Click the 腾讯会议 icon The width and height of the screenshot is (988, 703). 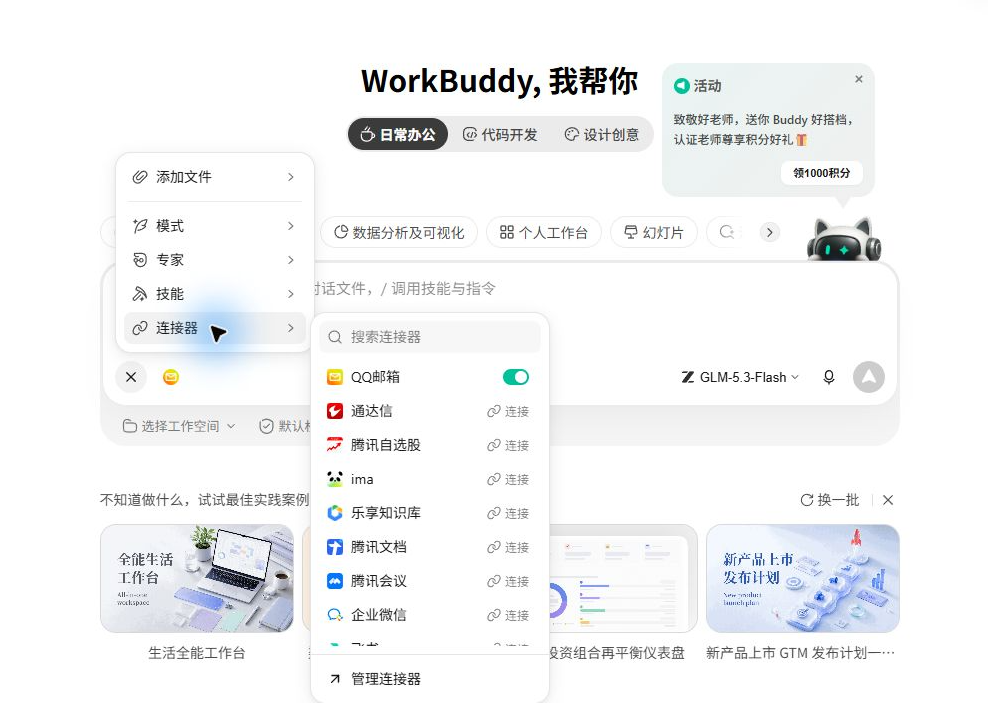tap(335, 581)
